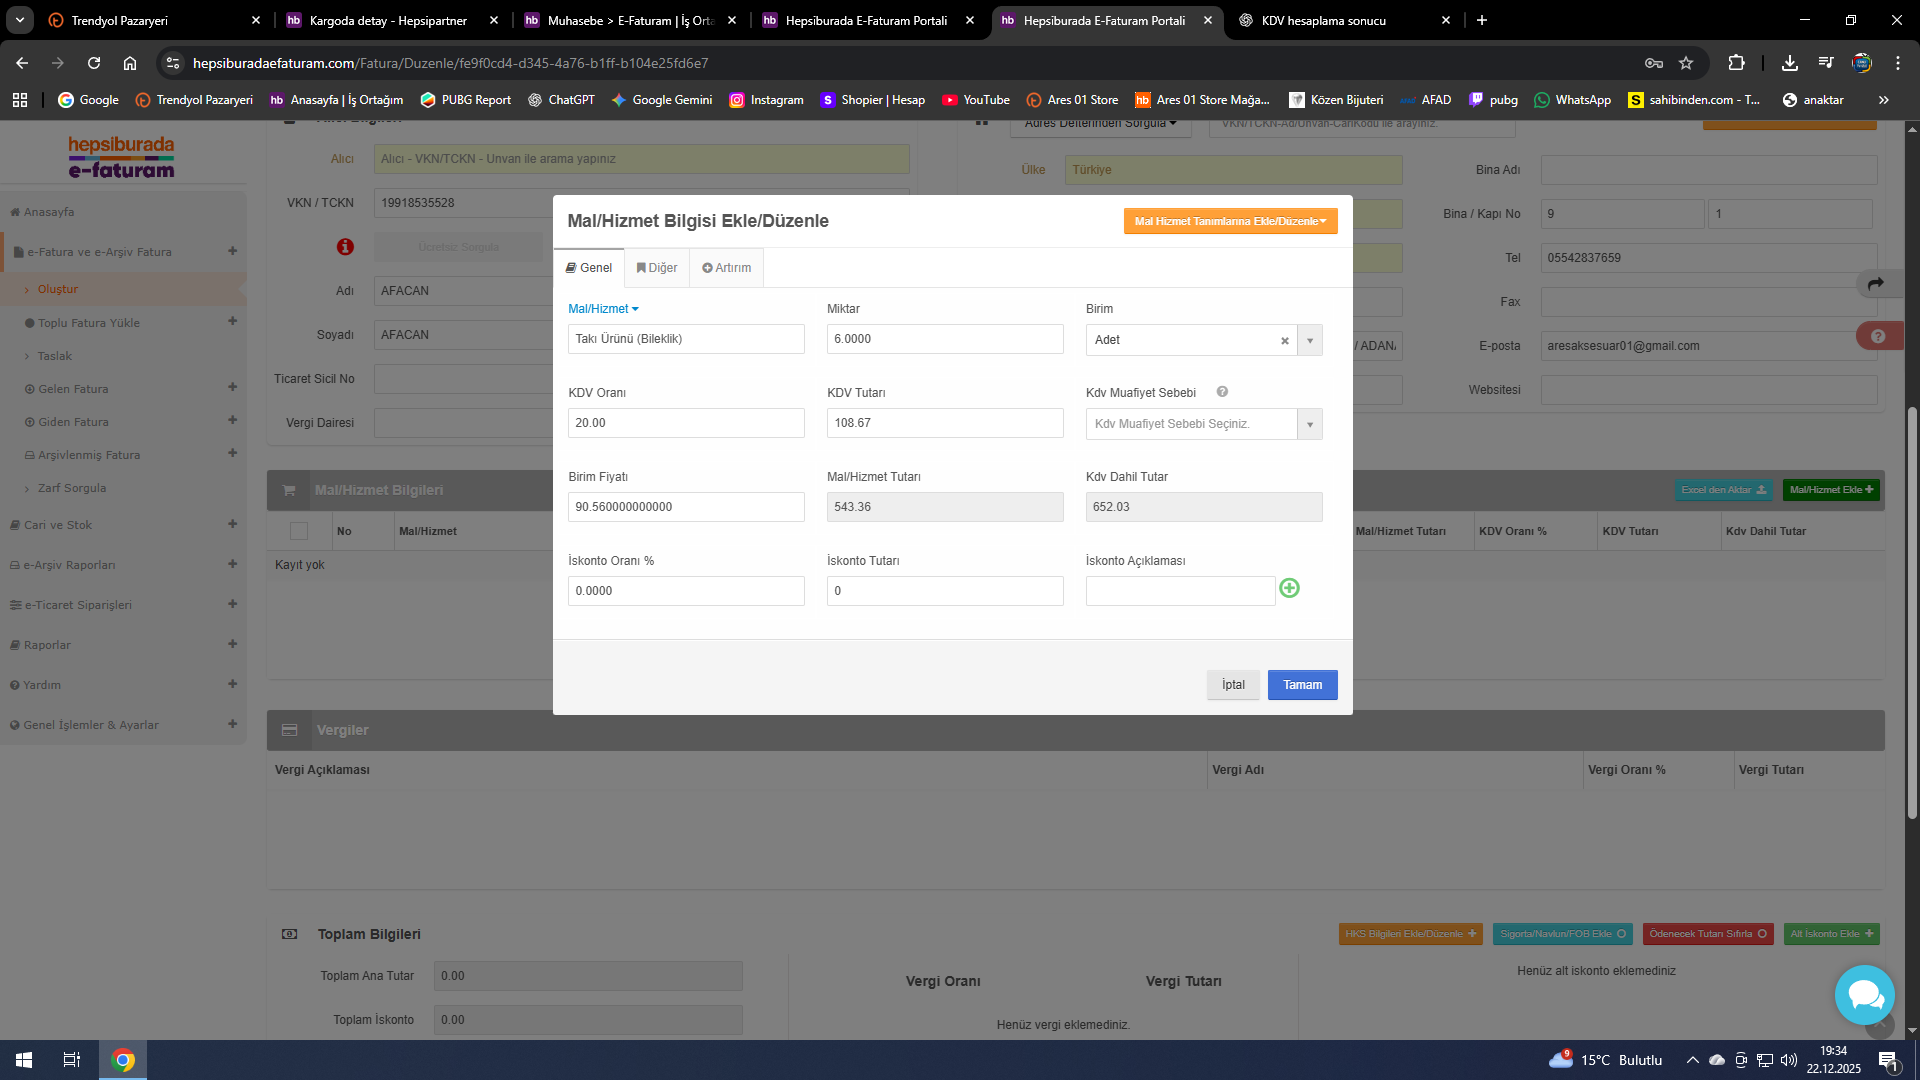Open Google Gemini bookmark
Image resolution: width=1920 pixels, height=1080 pixels.
tap(662, 100)
